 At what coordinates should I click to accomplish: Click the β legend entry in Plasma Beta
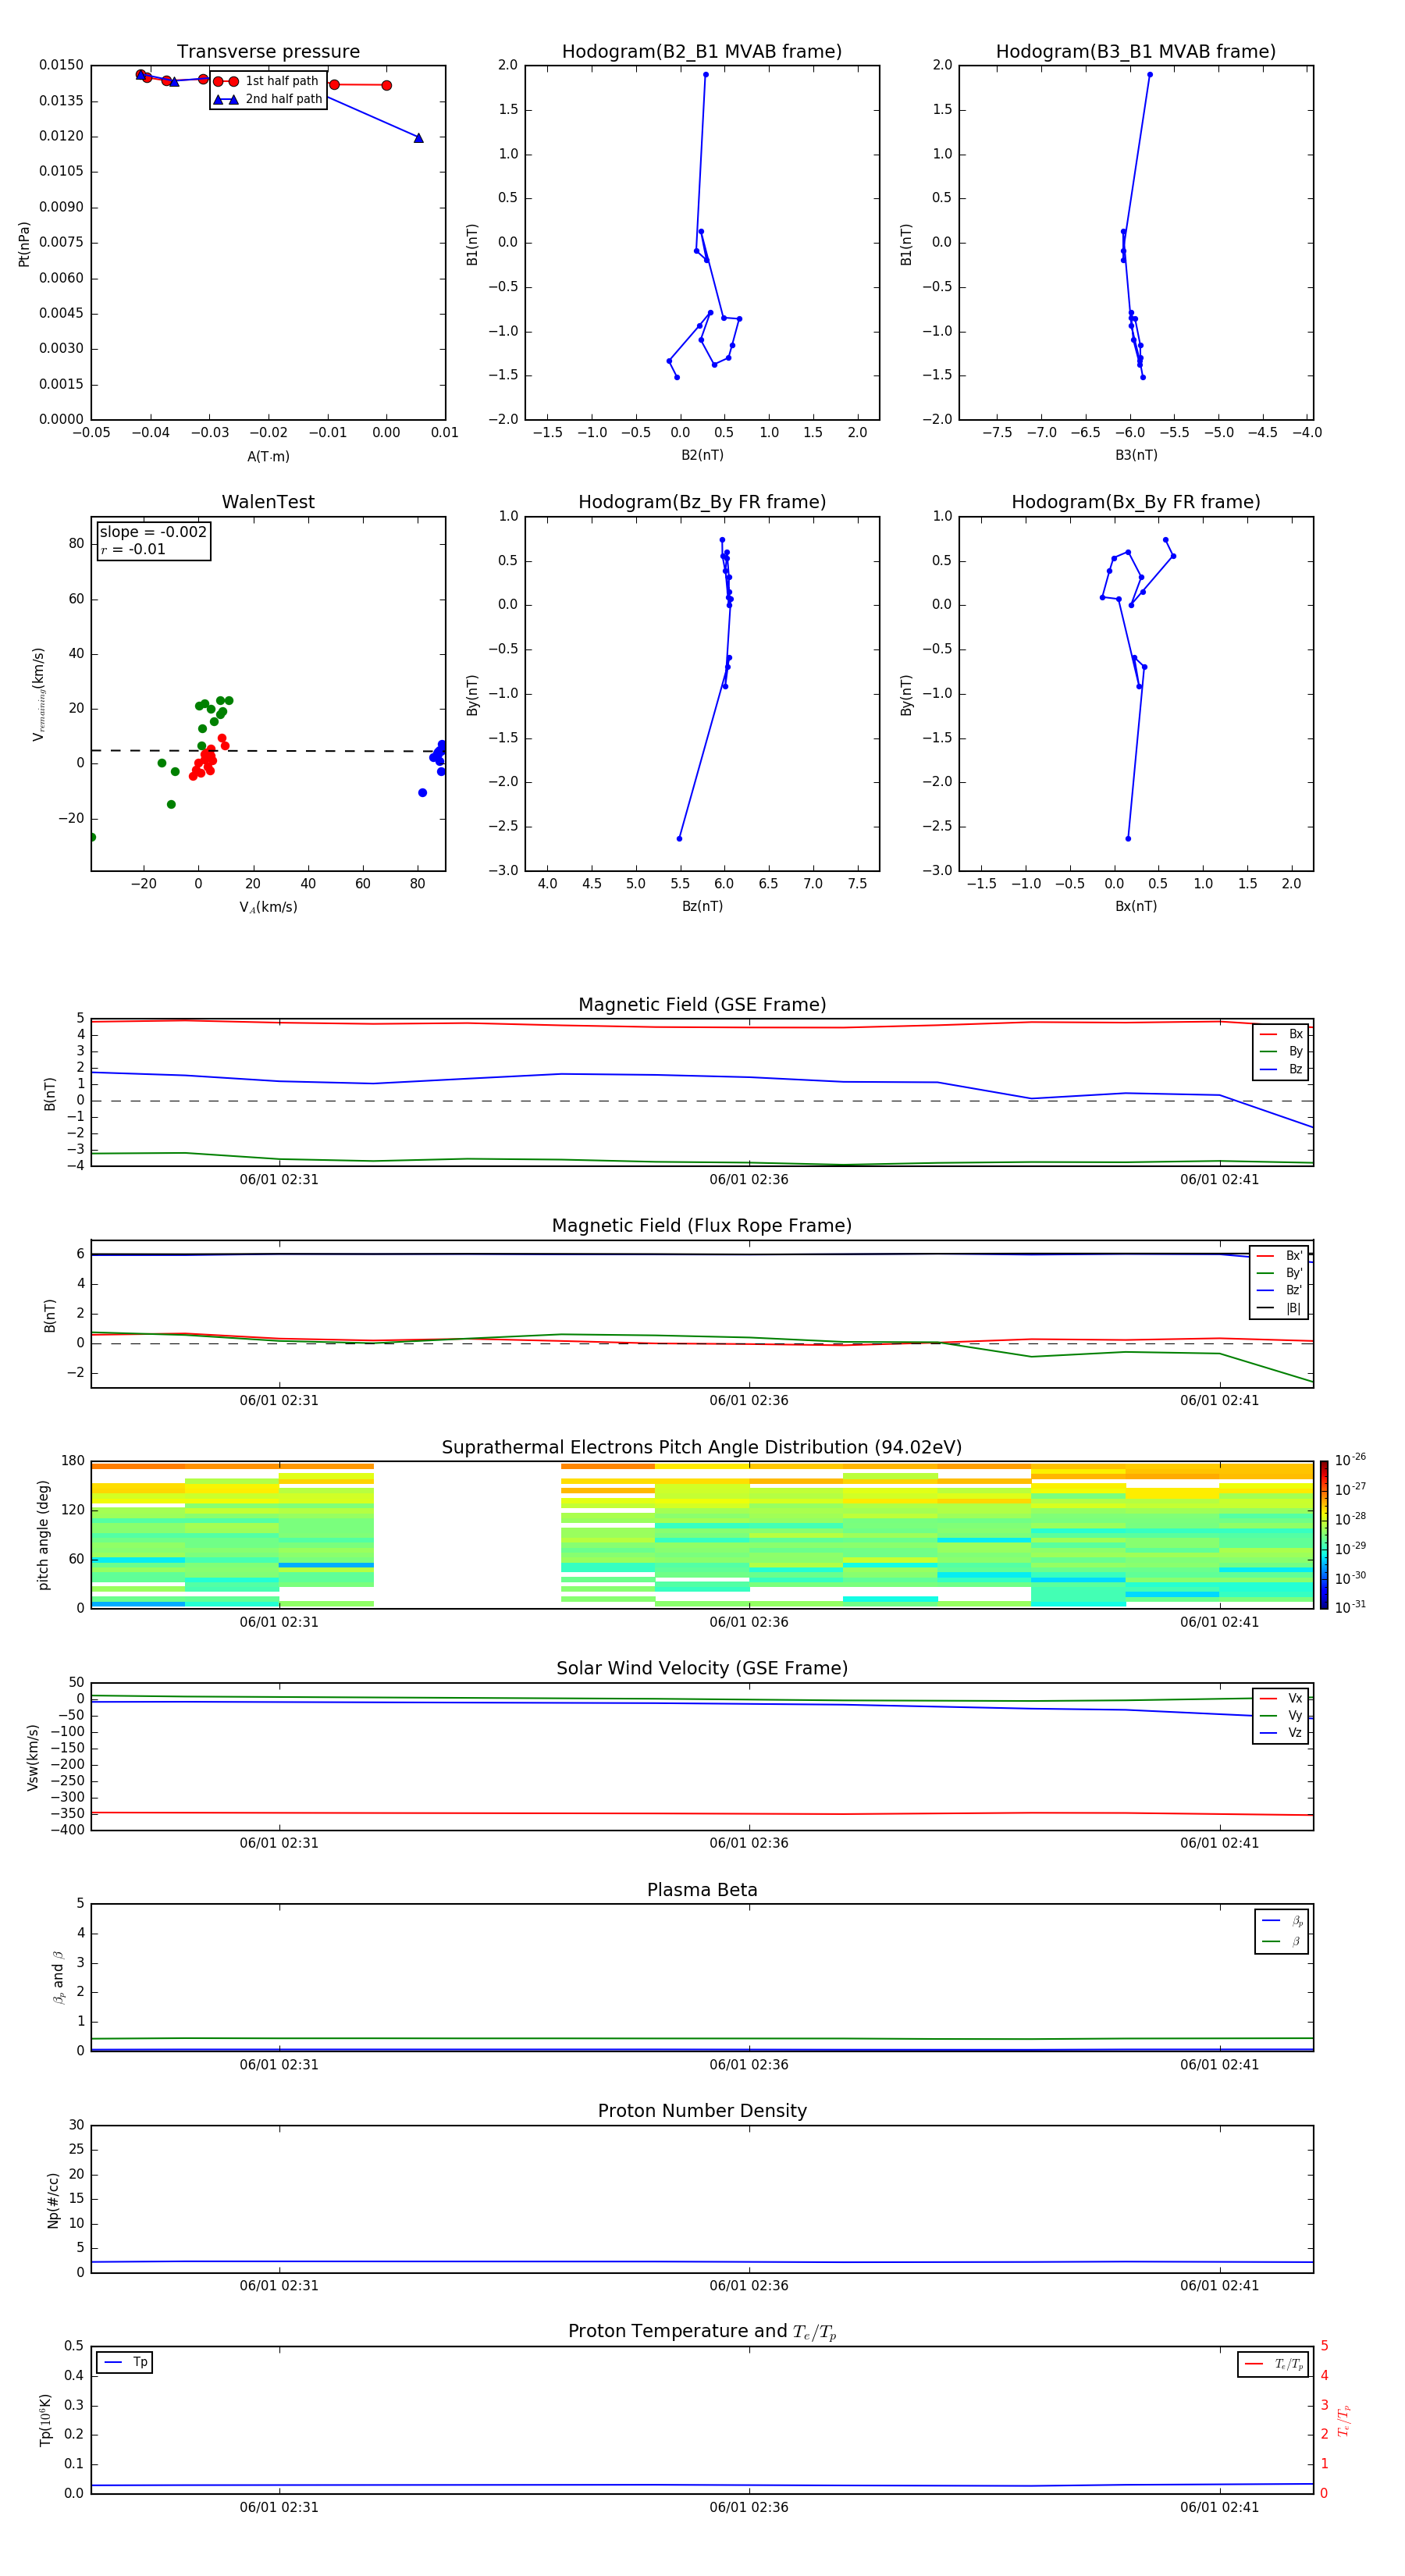1282,1941
